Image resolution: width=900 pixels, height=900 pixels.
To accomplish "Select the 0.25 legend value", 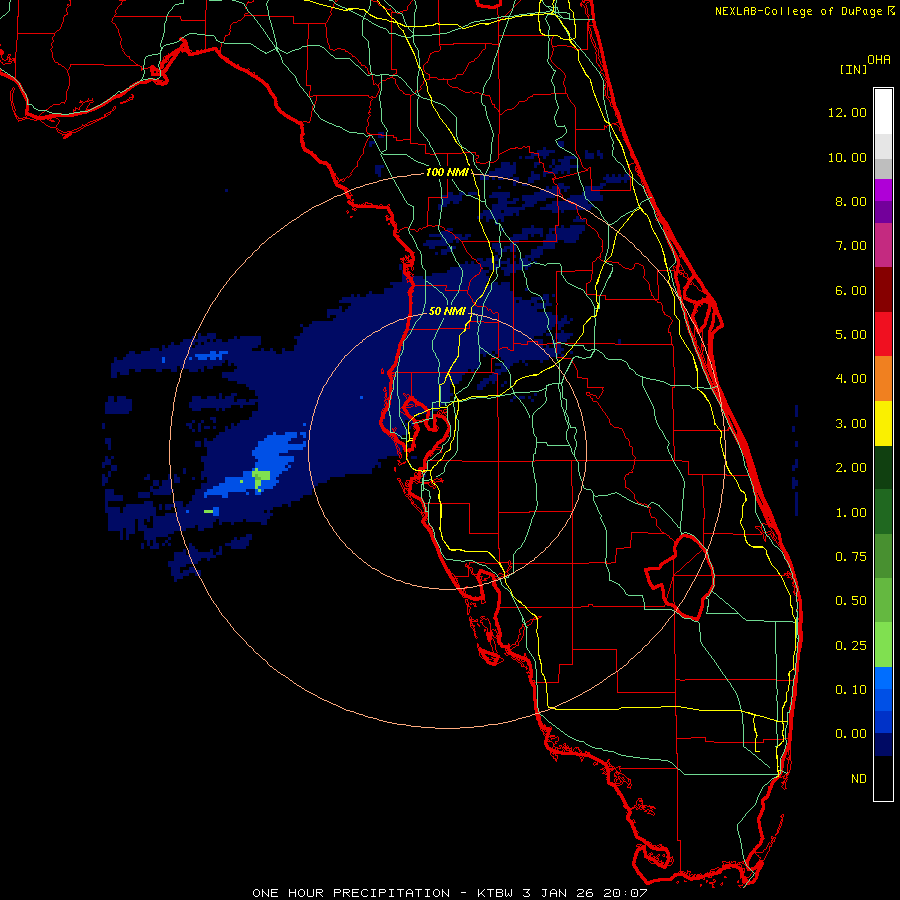I will point(850,646).
